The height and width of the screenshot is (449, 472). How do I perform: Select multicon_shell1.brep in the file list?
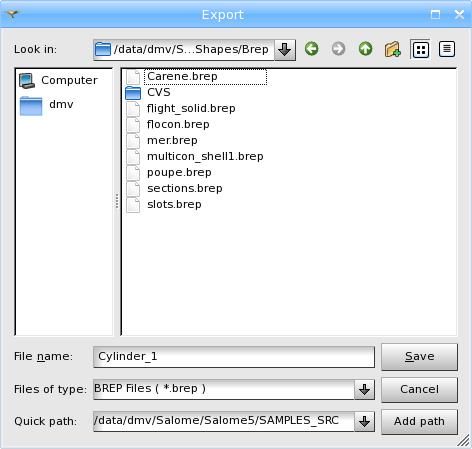[x=195, y=156]
